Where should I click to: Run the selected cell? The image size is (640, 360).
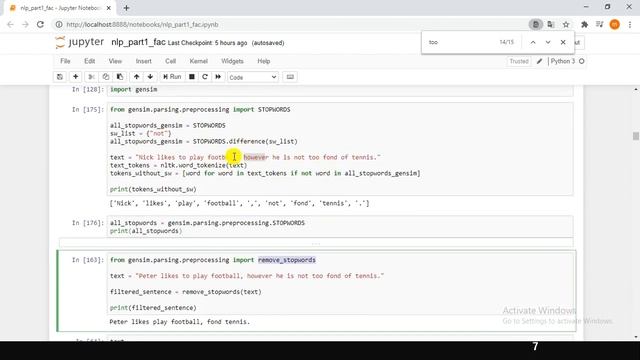pyautogui.click(x=172, y=77)
